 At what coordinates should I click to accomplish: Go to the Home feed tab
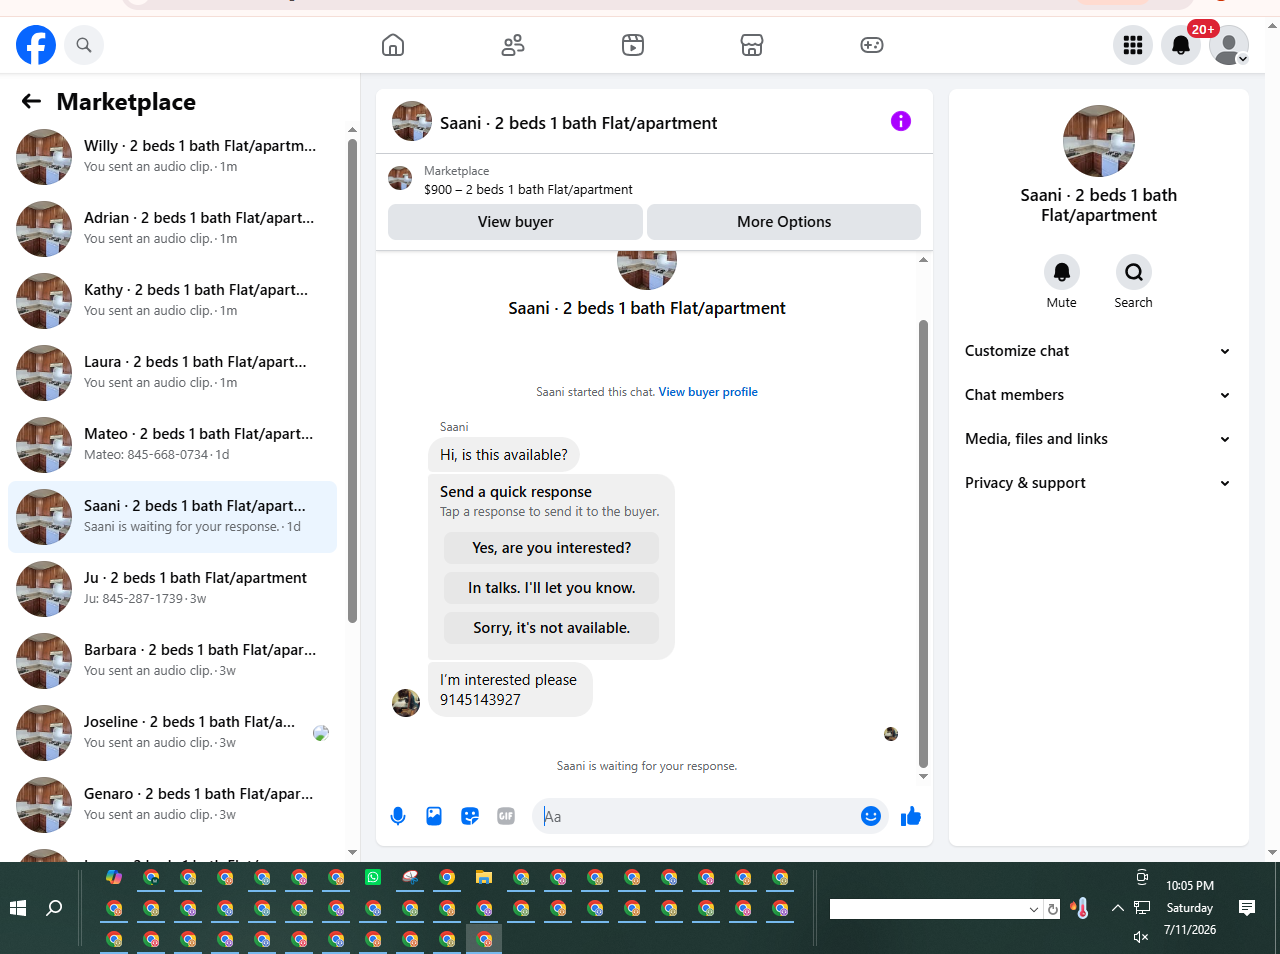point(393,45)
